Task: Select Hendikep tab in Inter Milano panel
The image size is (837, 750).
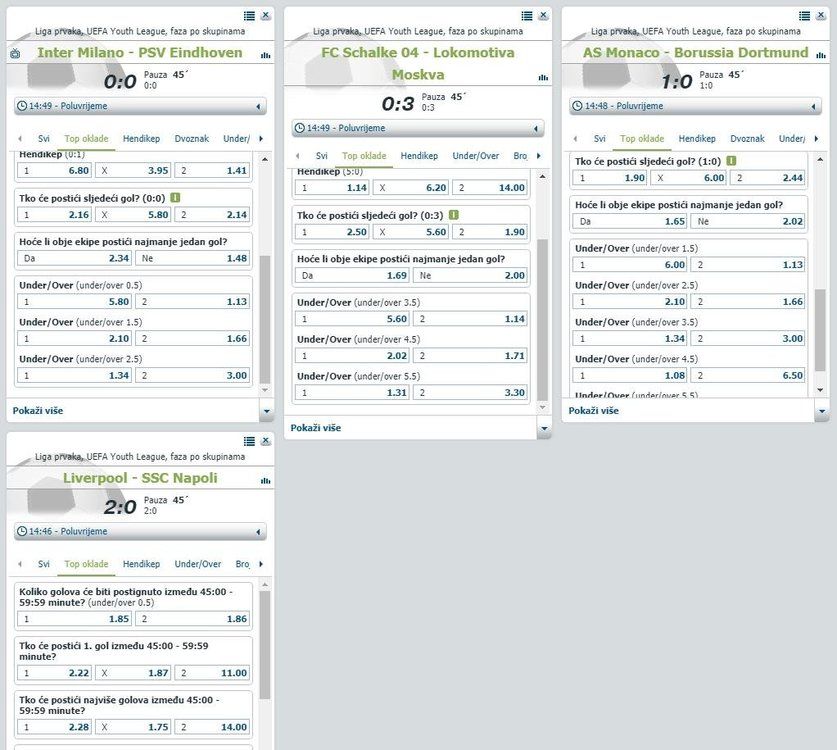Action: (141, 139)
